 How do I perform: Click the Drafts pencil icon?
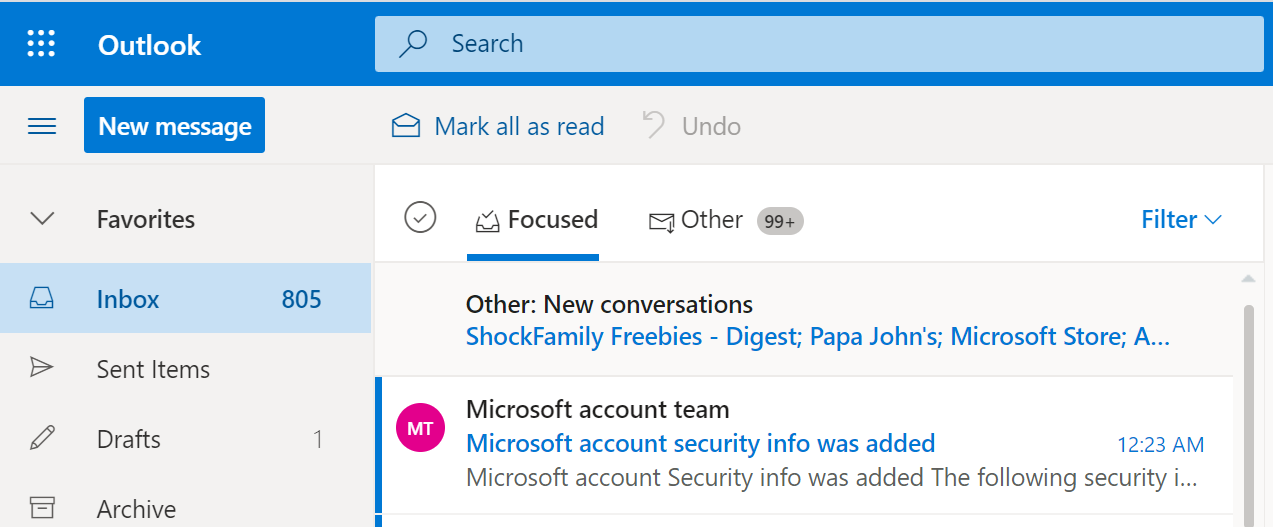tap(42, 439)
